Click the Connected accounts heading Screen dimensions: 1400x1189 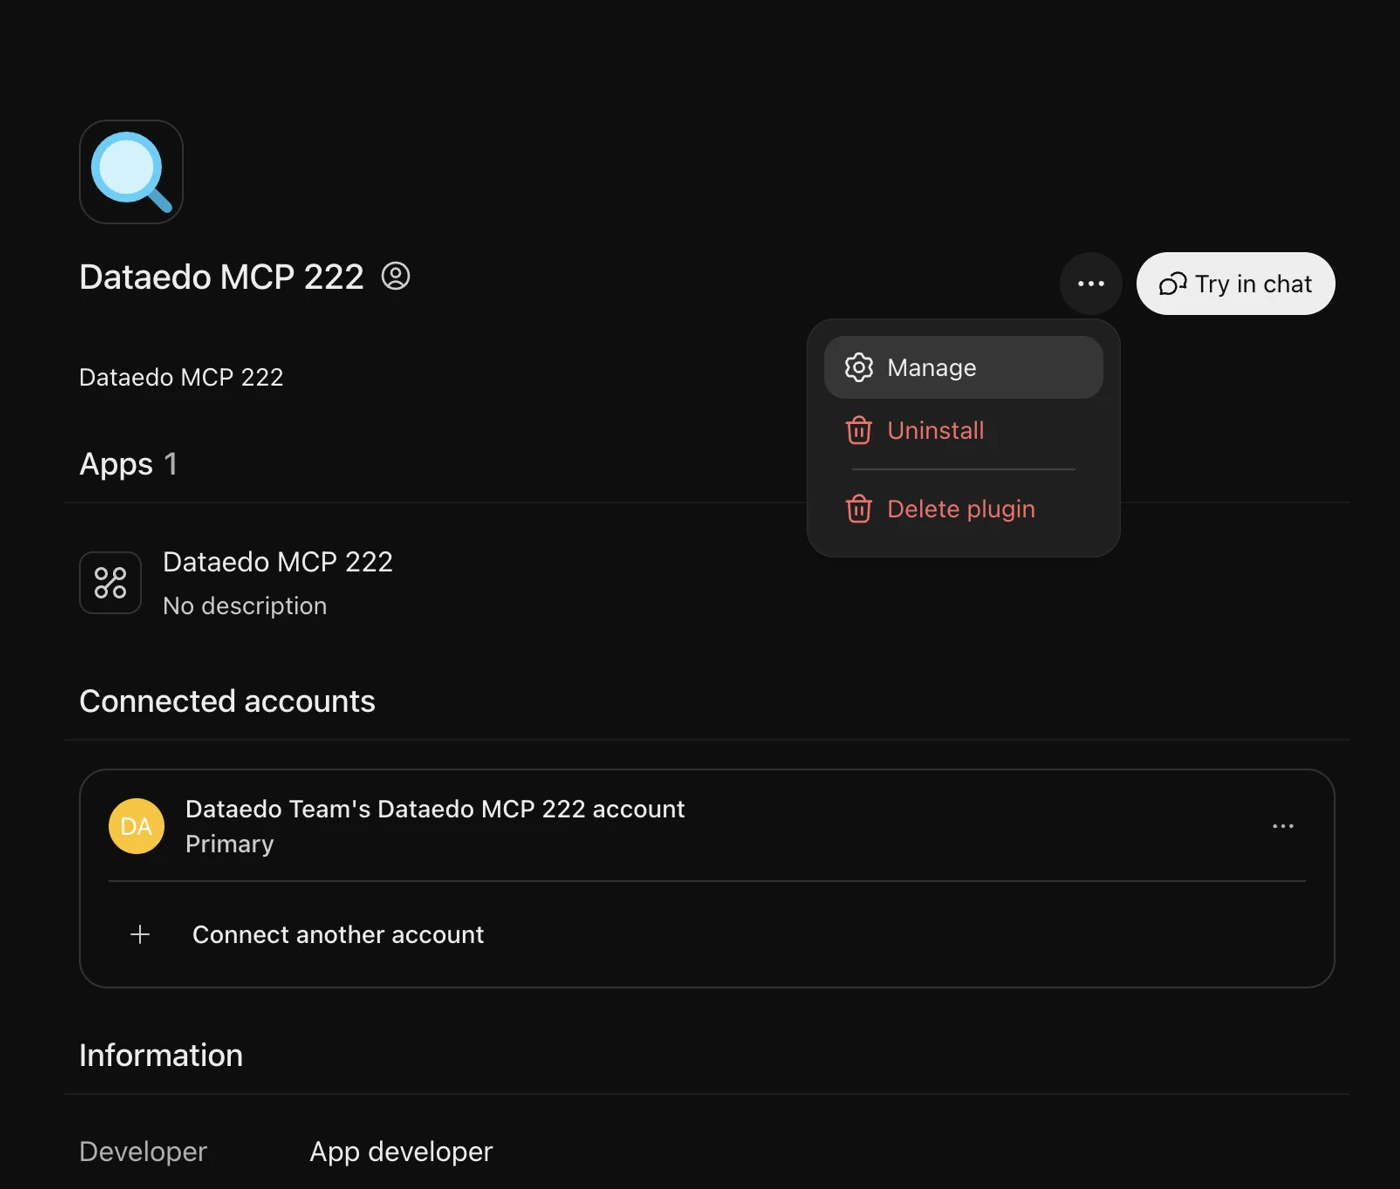pyautogui.click(x=227, y=701)
